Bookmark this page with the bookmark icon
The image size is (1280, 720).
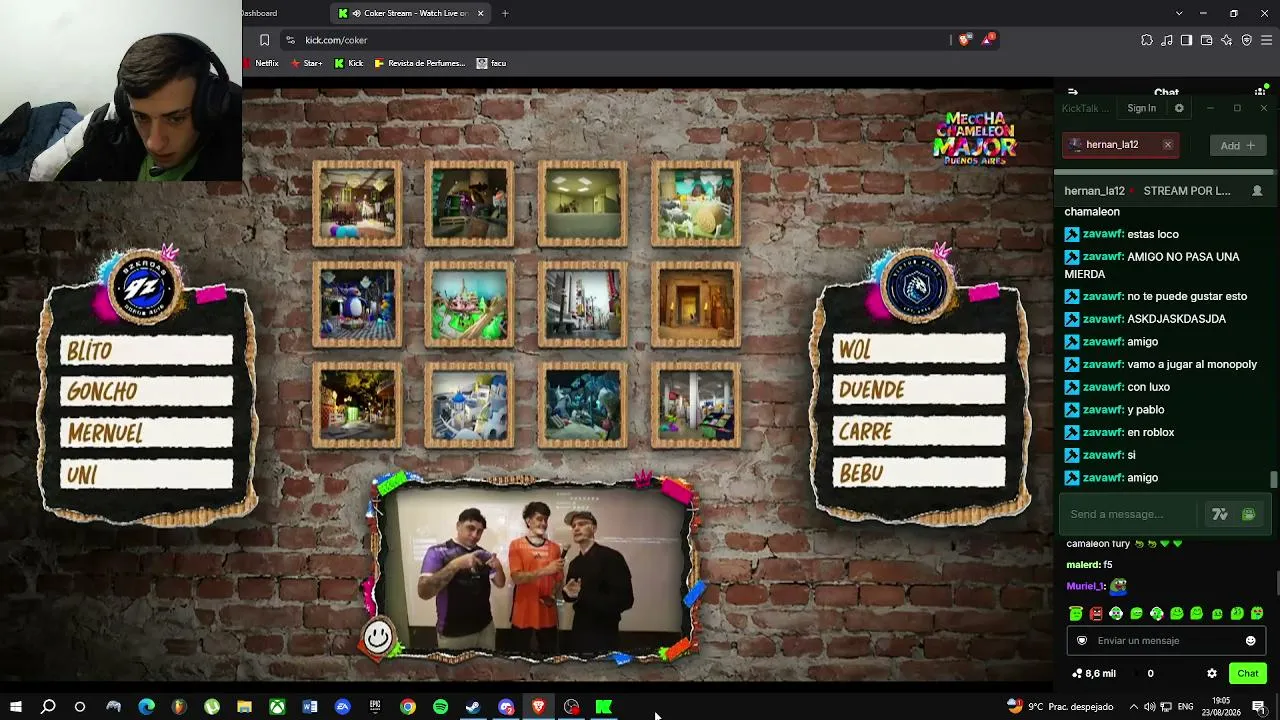pos(264,40)
